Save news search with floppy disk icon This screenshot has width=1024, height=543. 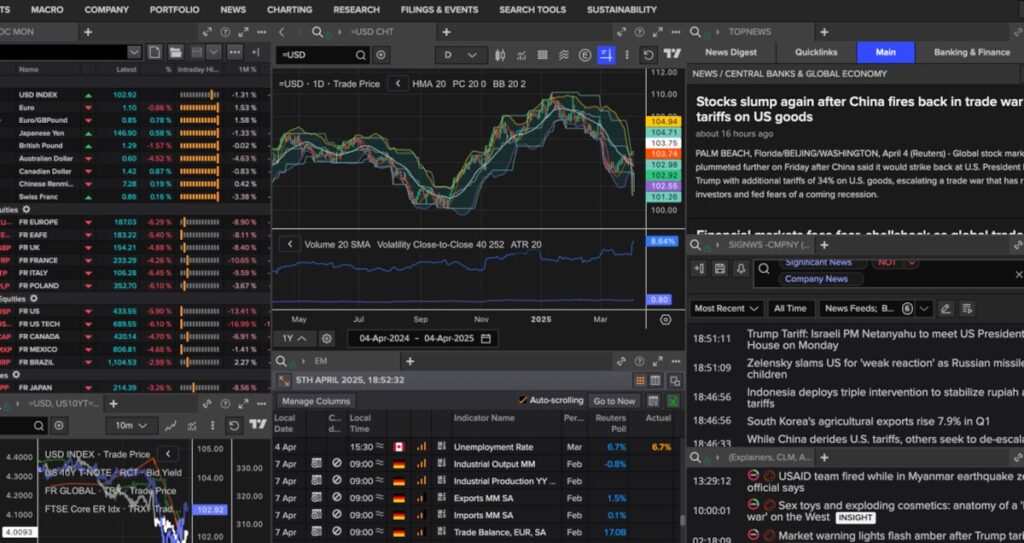[720, 269]
